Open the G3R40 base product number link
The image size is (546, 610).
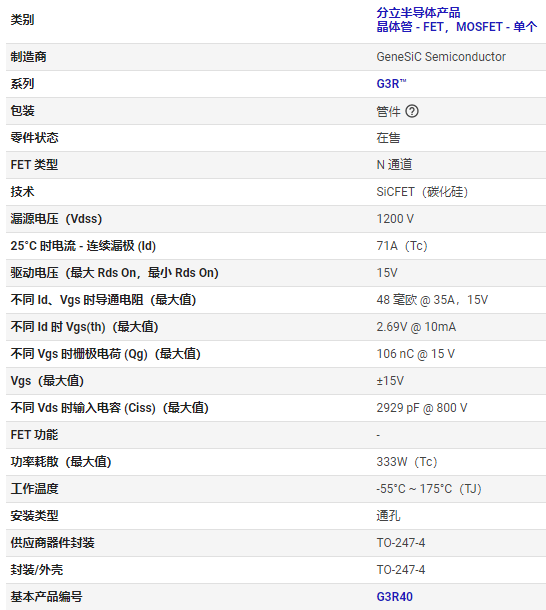[x=394, y=597]
